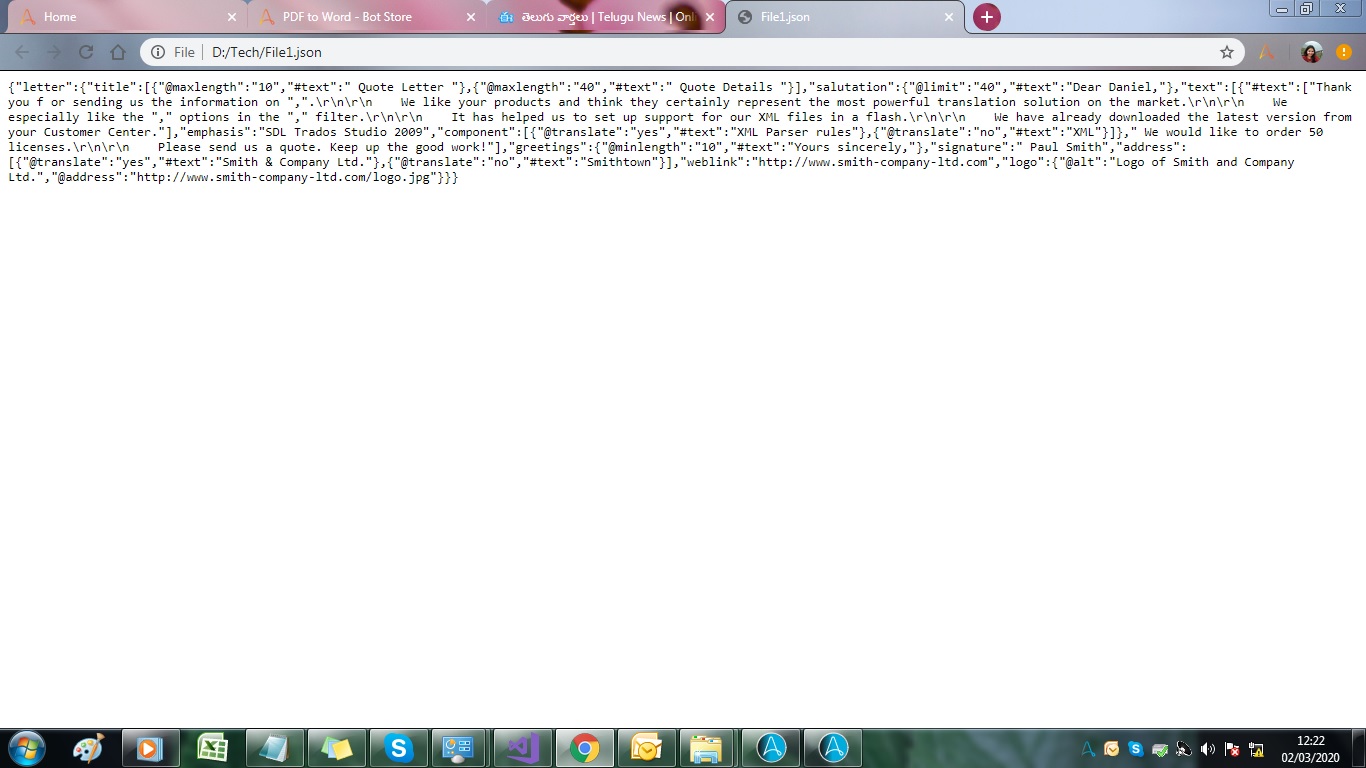
Task: Open the second Automation Anywhere taskbar icon
Action: point(832,748)
